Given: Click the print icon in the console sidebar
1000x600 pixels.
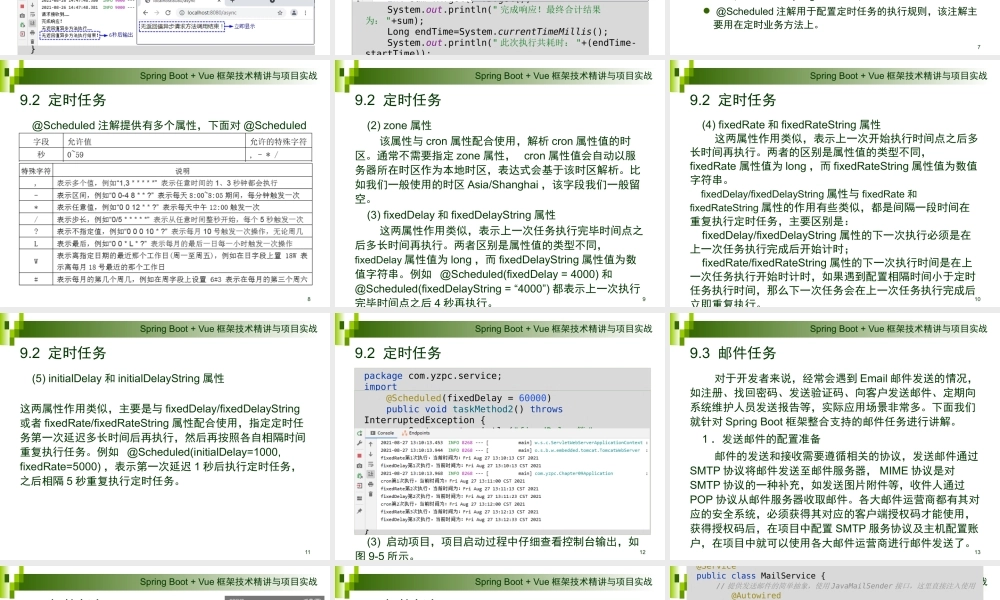Looking at the screenshot, I should tap(370, 486).
